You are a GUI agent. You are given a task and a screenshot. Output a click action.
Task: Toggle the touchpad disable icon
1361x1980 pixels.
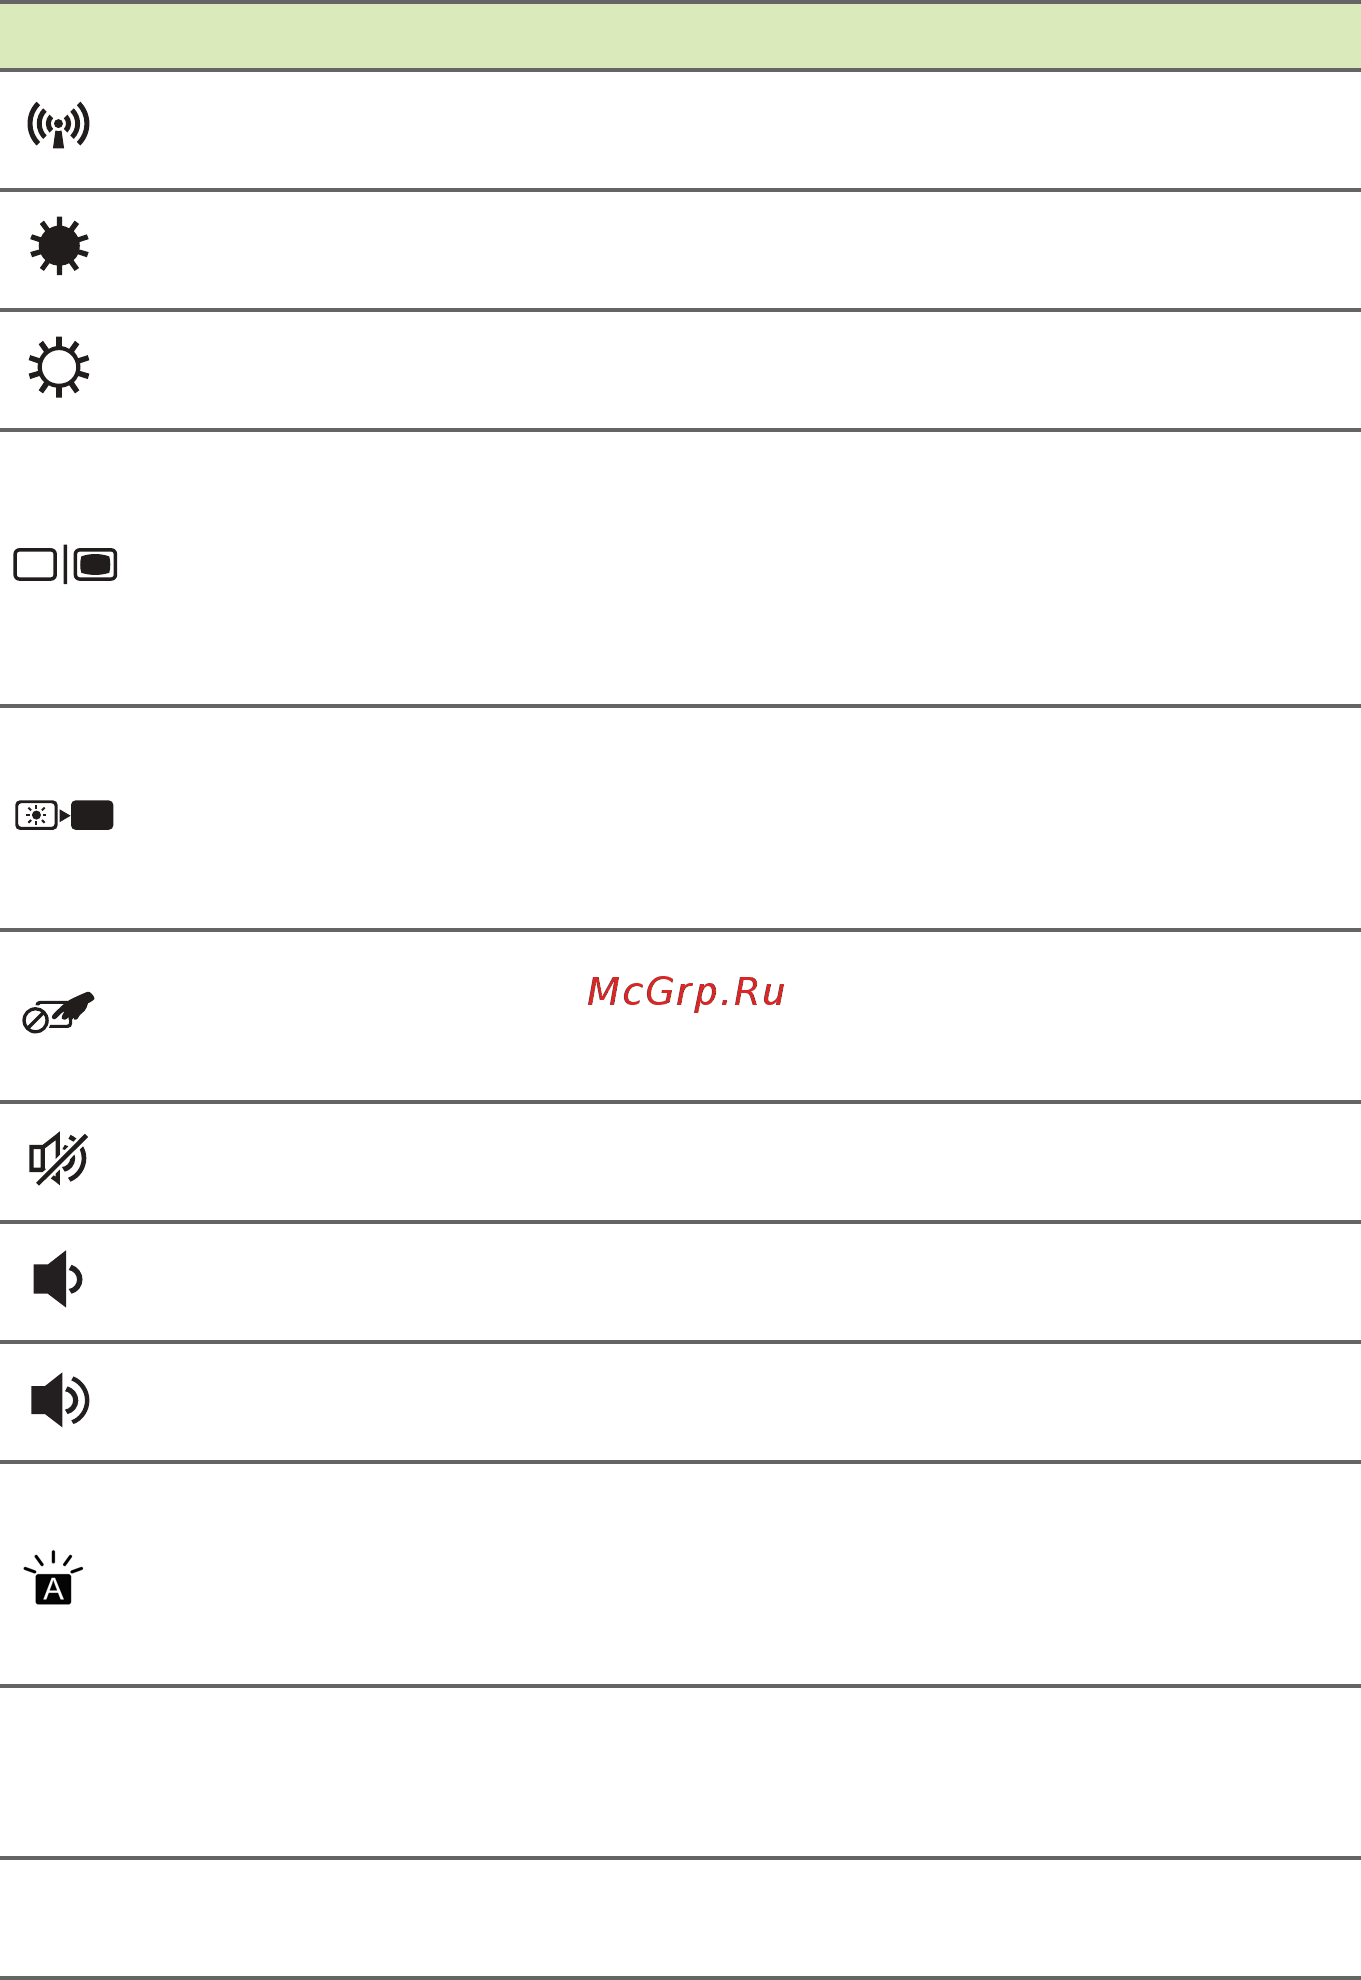pyautogui.click(x=59, y=1012)
